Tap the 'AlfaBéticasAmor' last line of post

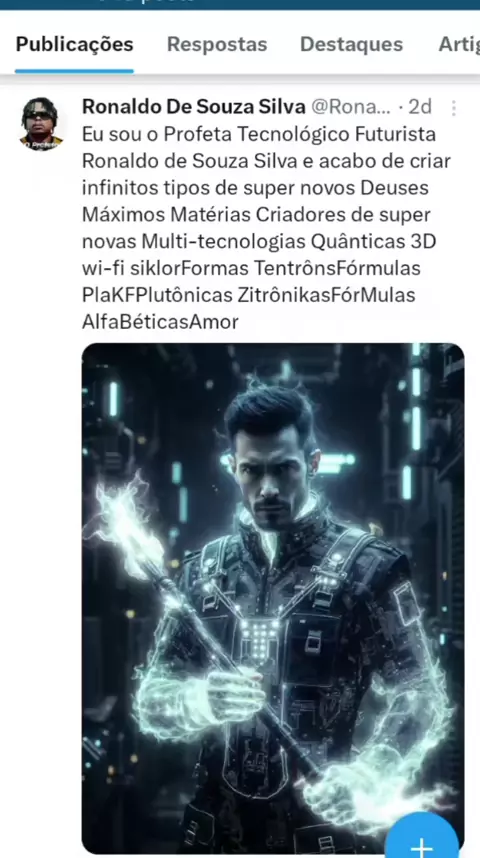[160, 322]
